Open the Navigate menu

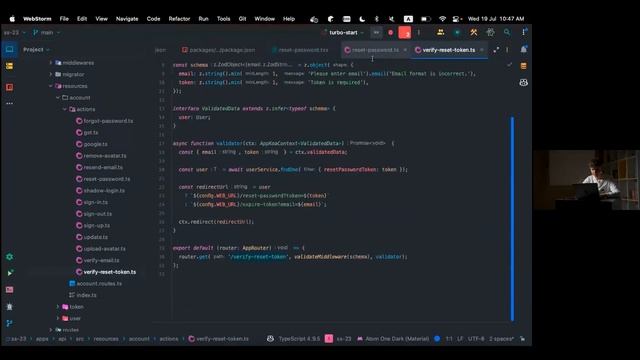tap(127, 19)
